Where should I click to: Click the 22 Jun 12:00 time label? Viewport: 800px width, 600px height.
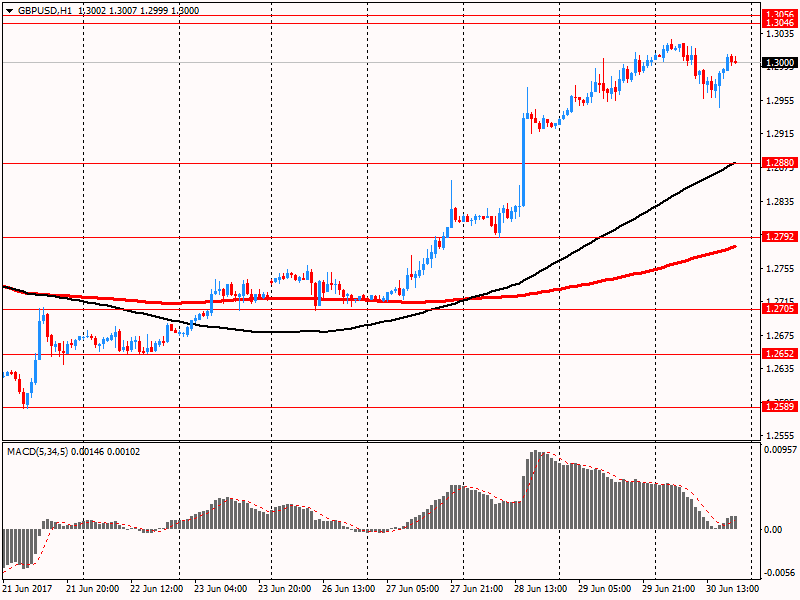[x=157, y=588]
